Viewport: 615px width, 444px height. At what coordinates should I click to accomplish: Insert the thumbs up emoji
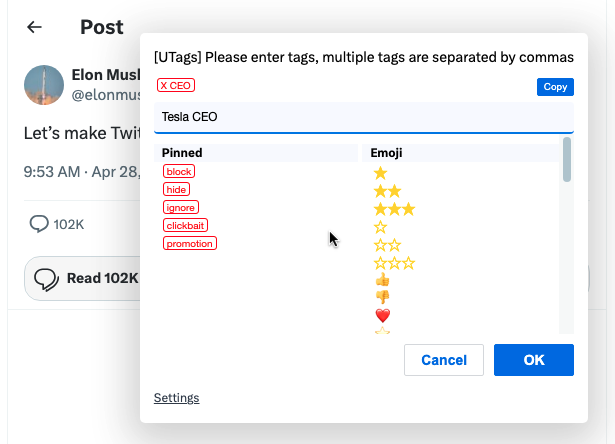pos(381,280)
